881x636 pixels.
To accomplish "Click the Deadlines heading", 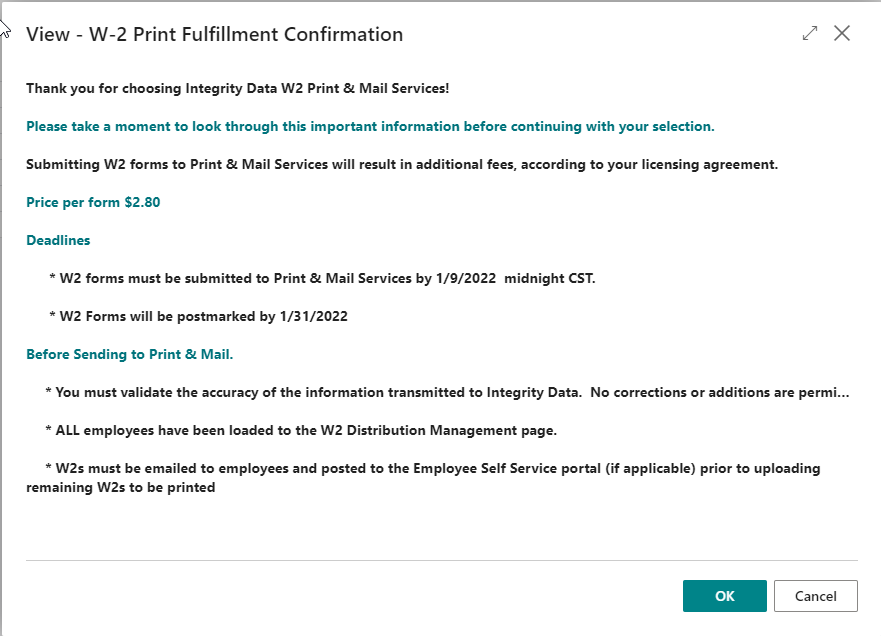I will (x=58, y=240).
